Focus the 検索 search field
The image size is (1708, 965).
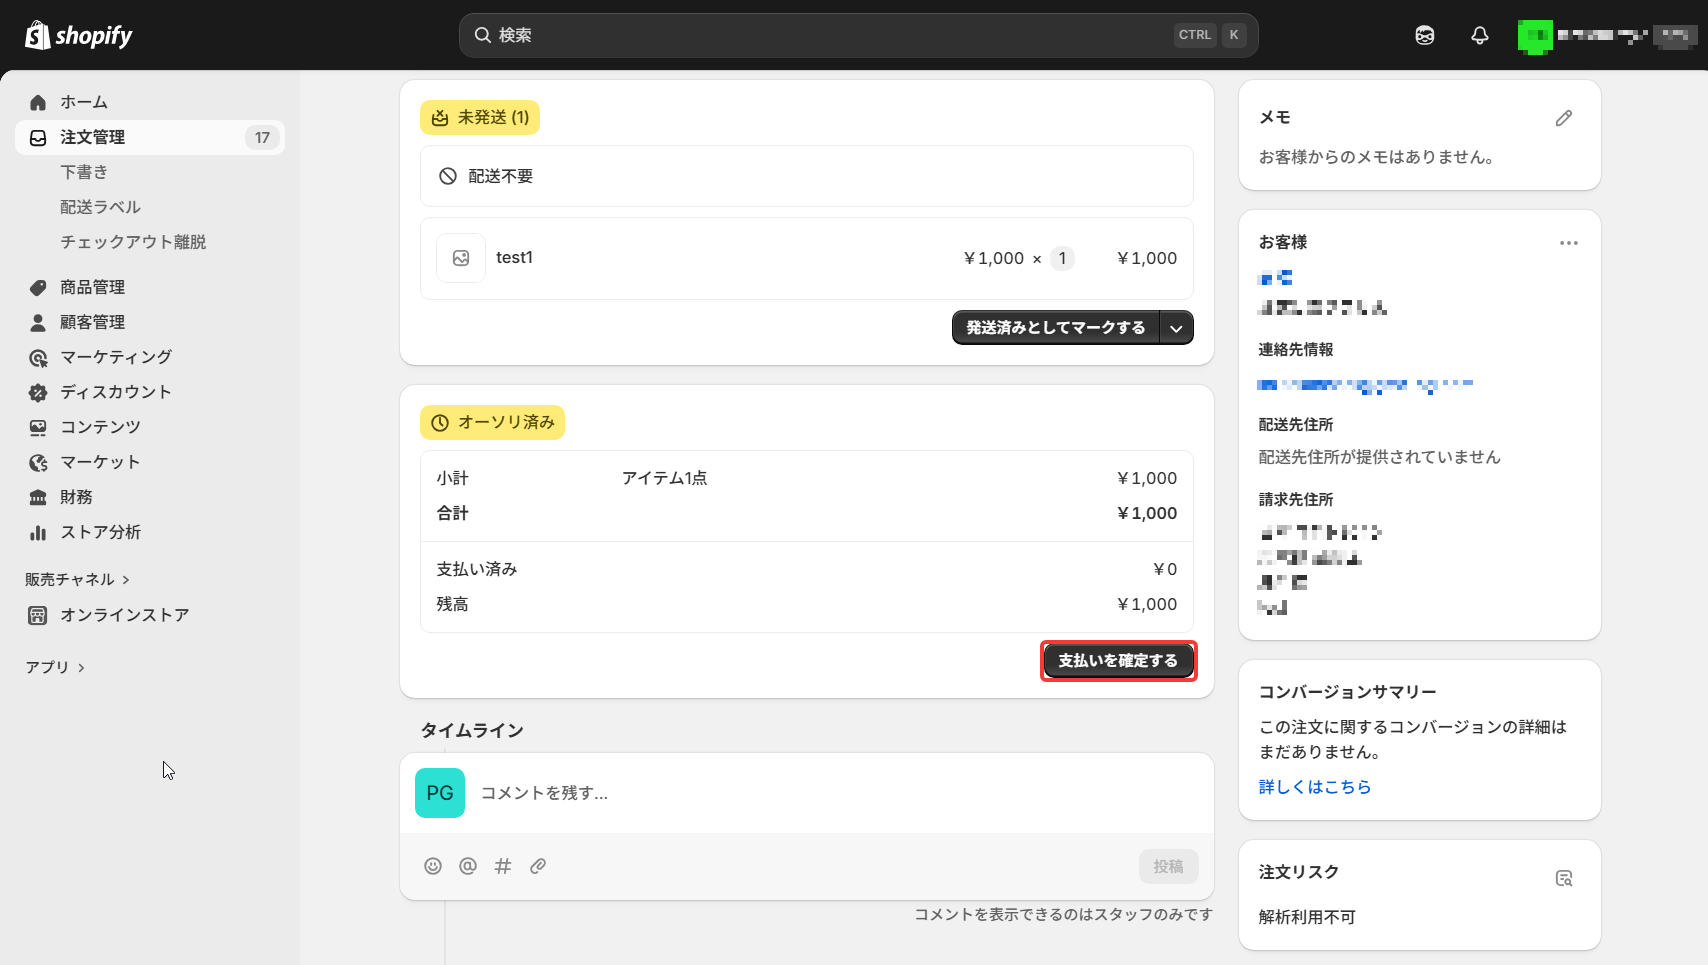(x=858, y=35)
